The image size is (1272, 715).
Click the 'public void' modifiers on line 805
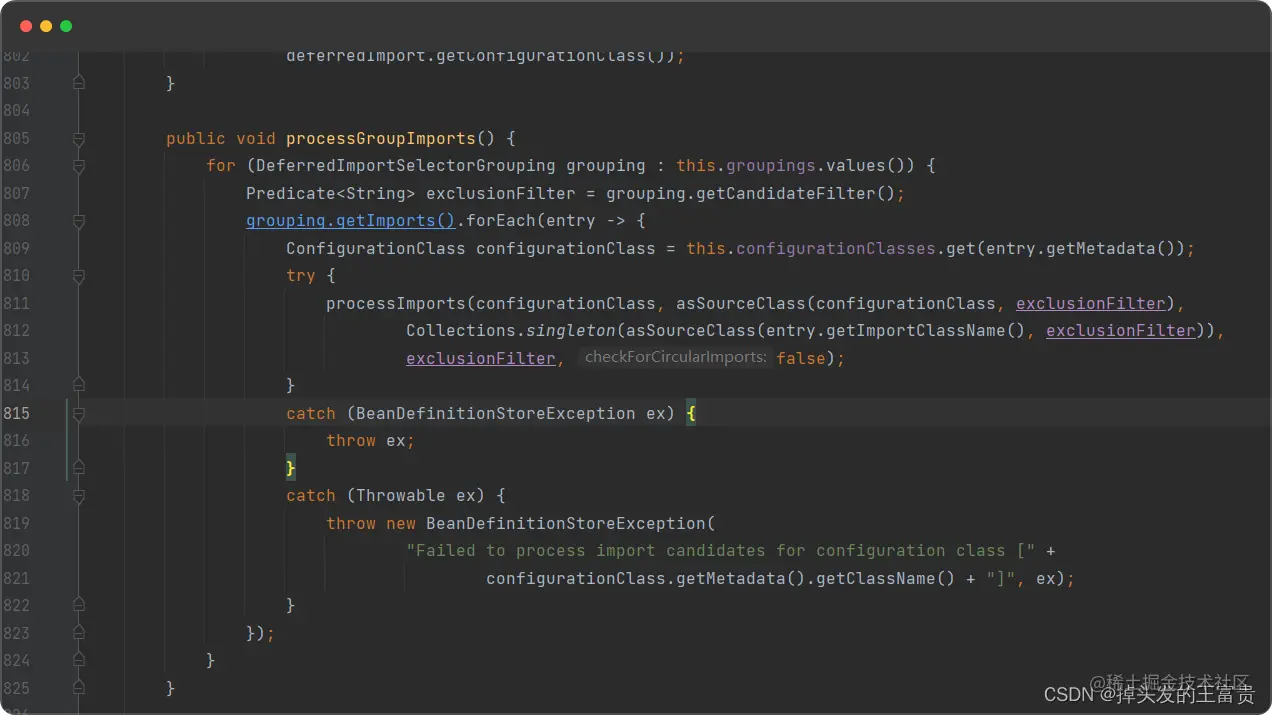[221, 138]
